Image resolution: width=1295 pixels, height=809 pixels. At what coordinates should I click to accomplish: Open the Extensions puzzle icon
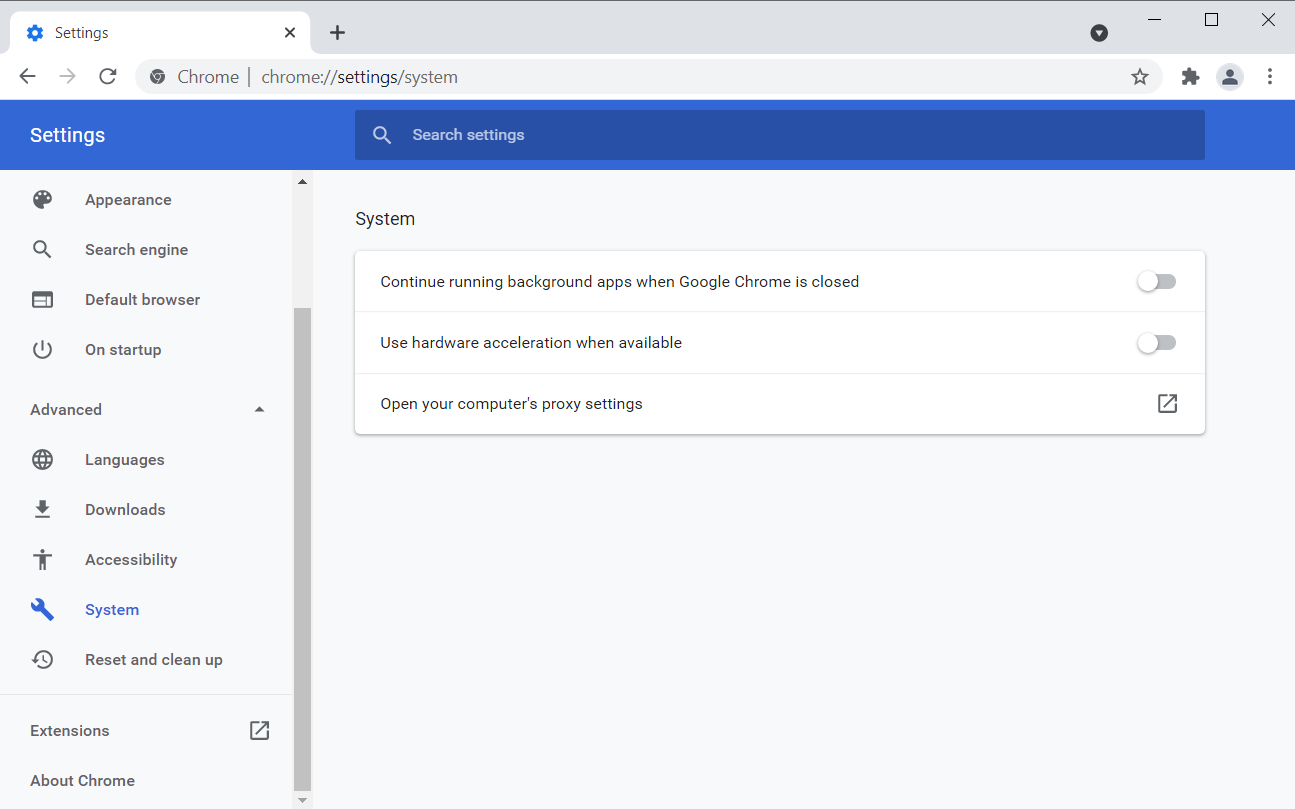1190,77
